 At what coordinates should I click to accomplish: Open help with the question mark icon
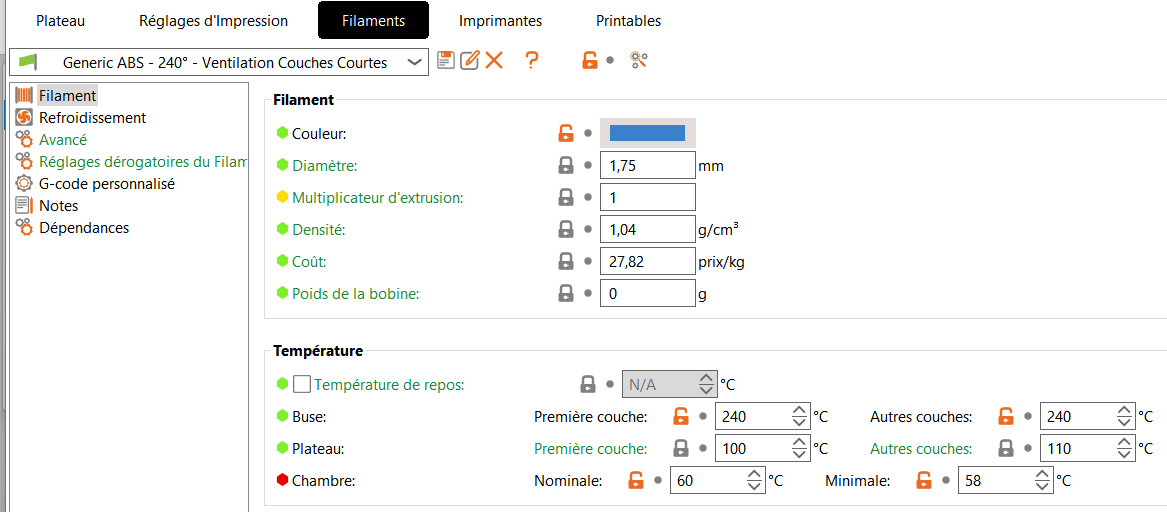coord(532,60)
